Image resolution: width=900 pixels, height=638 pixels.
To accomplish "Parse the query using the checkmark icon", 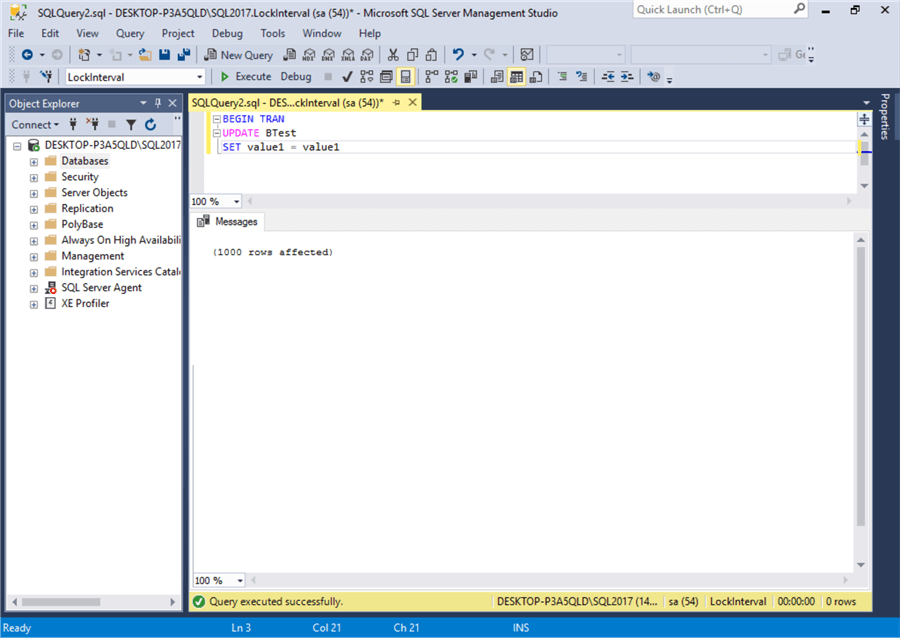I will (349, 76).
